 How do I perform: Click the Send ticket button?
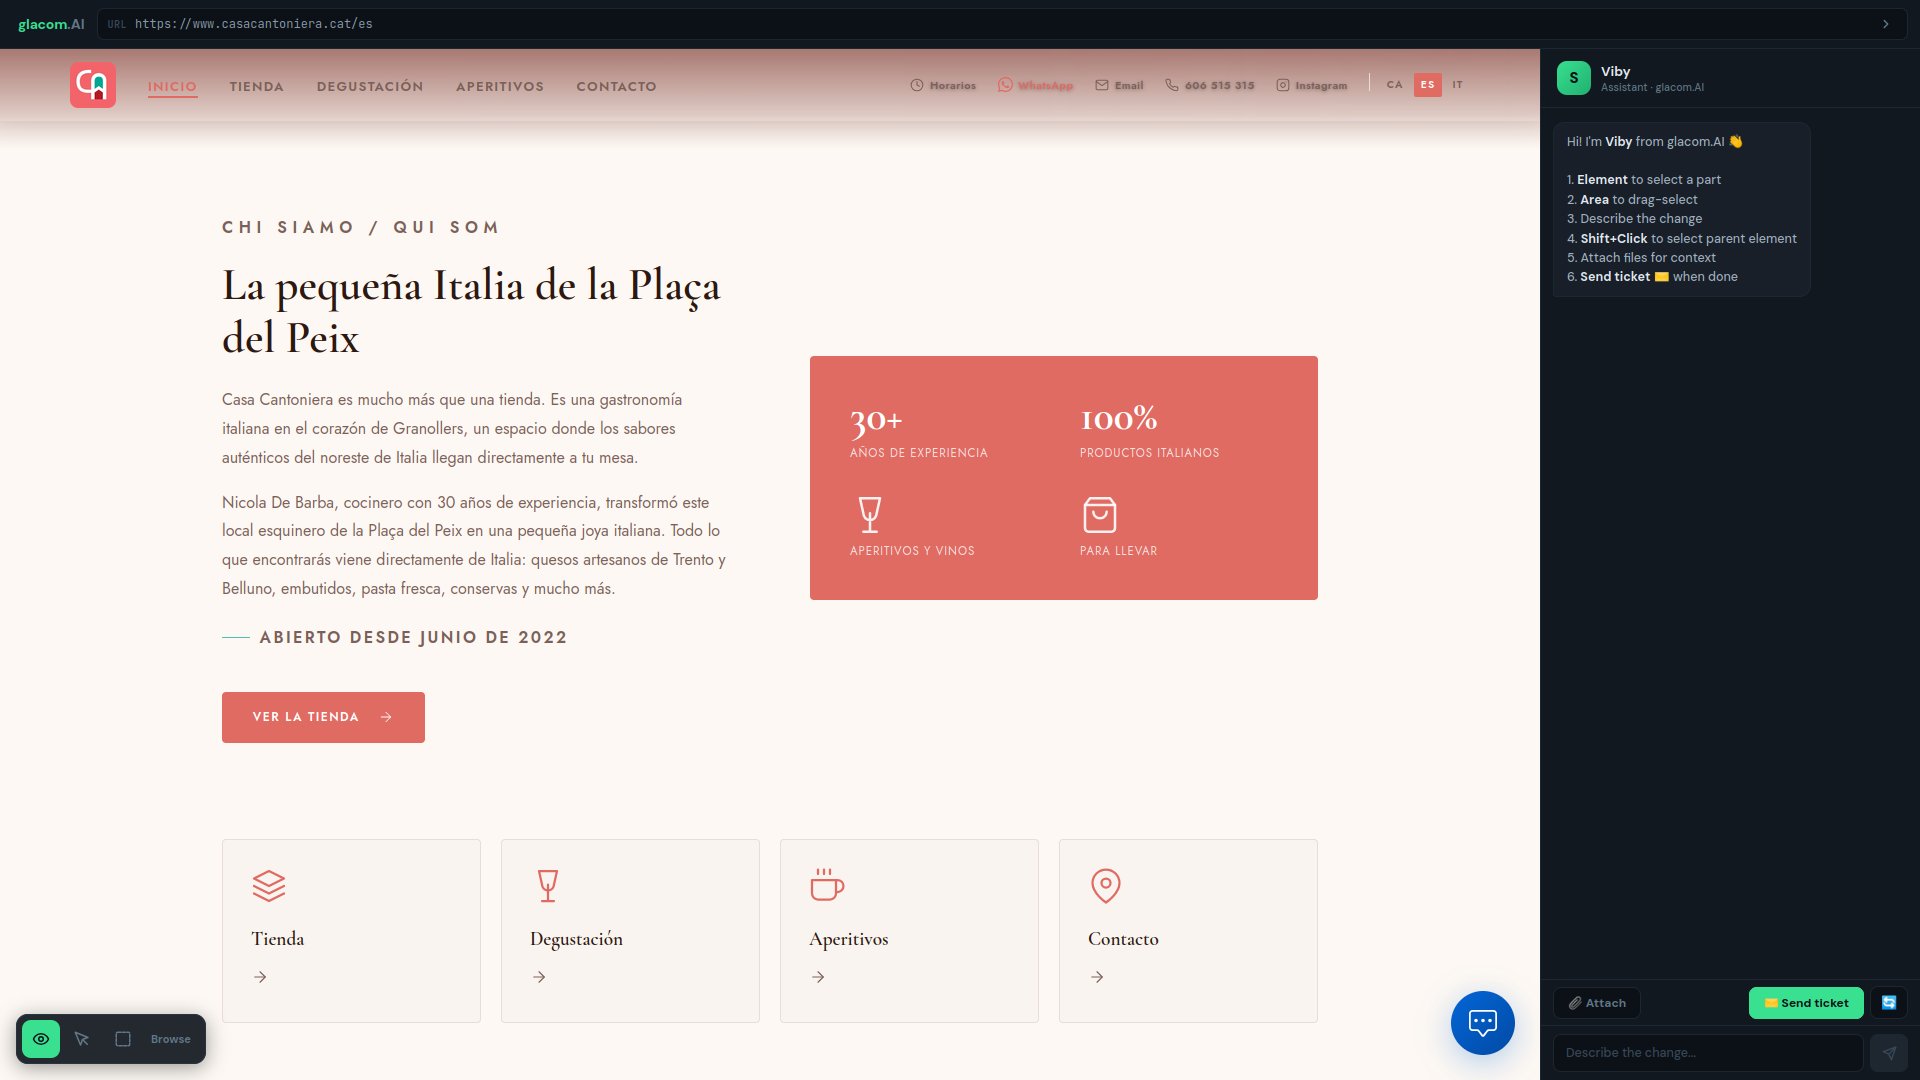(x=1806, y=1003)
